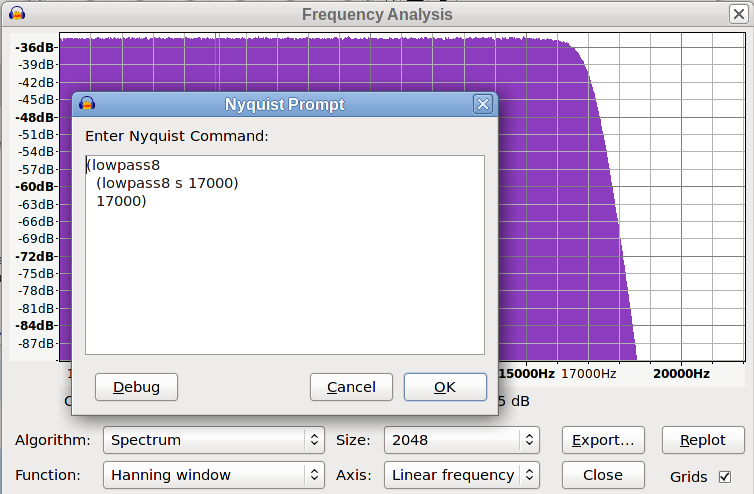Image resolution: width=754 pixels, height=494 pixels.
Task: Click the Export... button
Action: (x=603, y=440)
